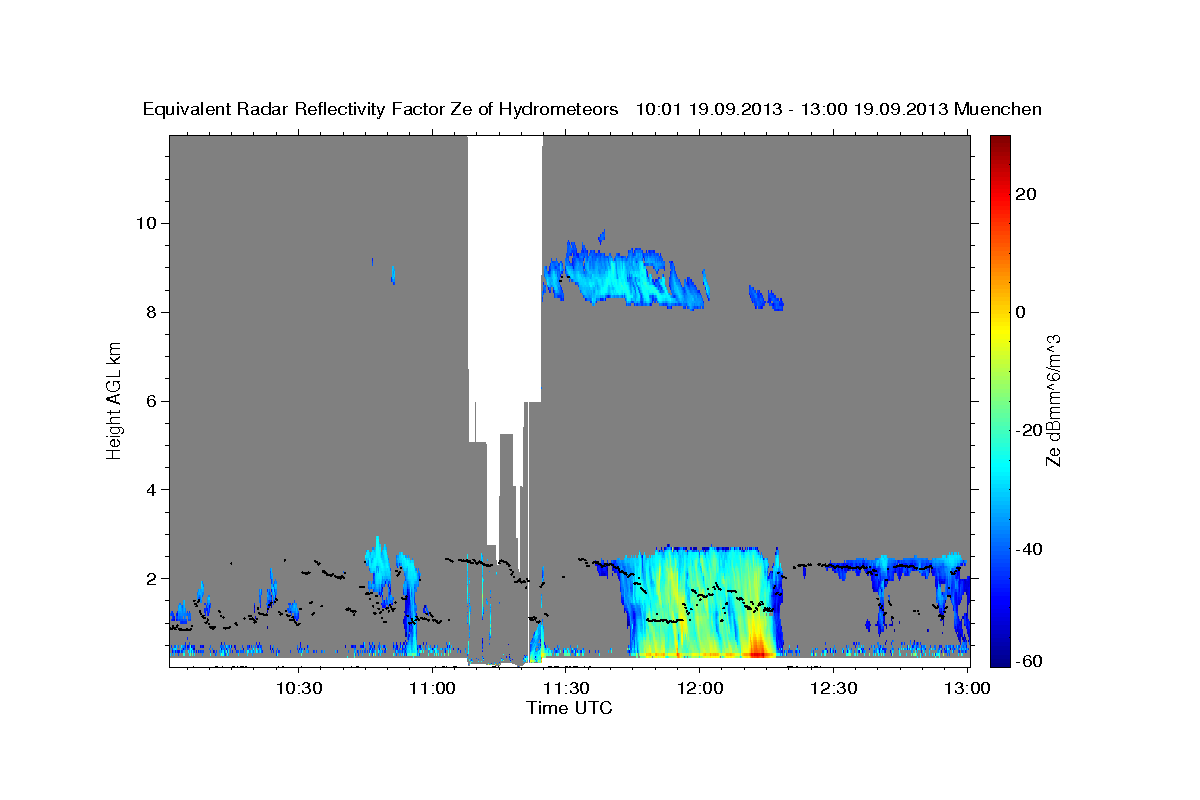Viewport: 1200px width, 800px height.
Task: Click the 'Time UTC' axis label
Action: (x=569, y=708)
